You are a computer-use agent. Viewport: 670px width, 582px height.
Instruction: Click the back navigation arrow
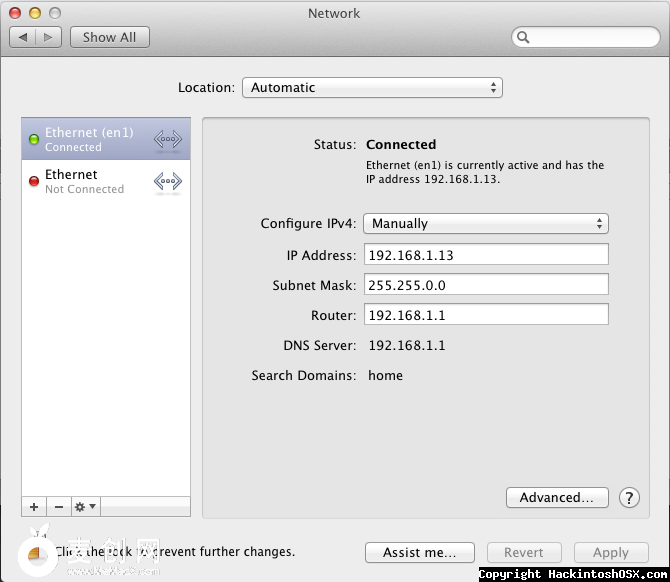point(23,37)
